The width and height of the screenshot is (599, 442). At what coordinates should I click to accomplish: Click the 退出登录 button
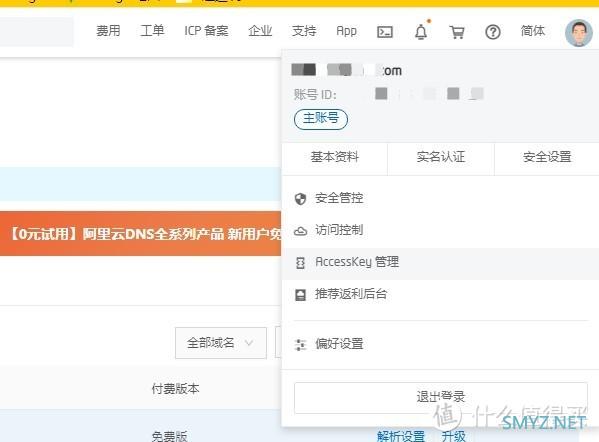440,397
